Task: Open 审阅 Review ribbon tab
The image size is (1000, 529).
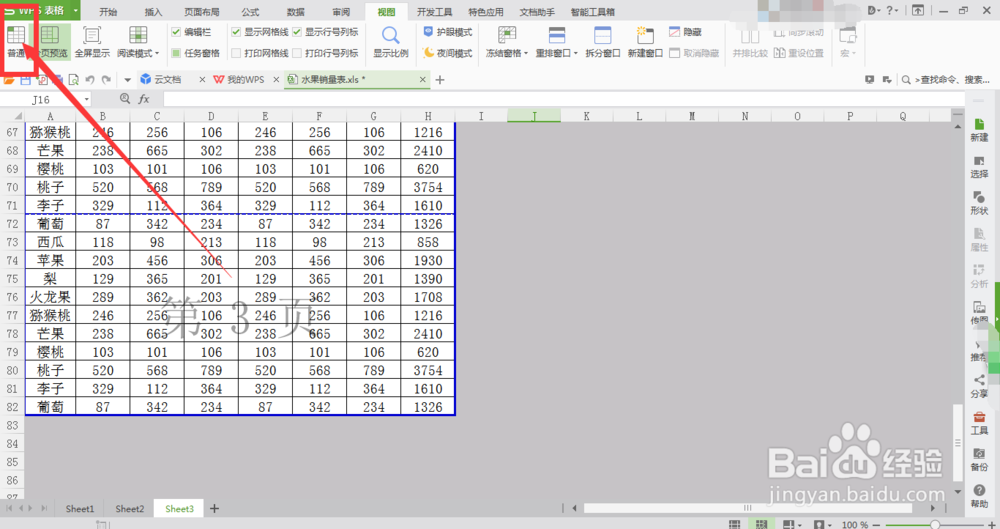Action: (341, 12)
